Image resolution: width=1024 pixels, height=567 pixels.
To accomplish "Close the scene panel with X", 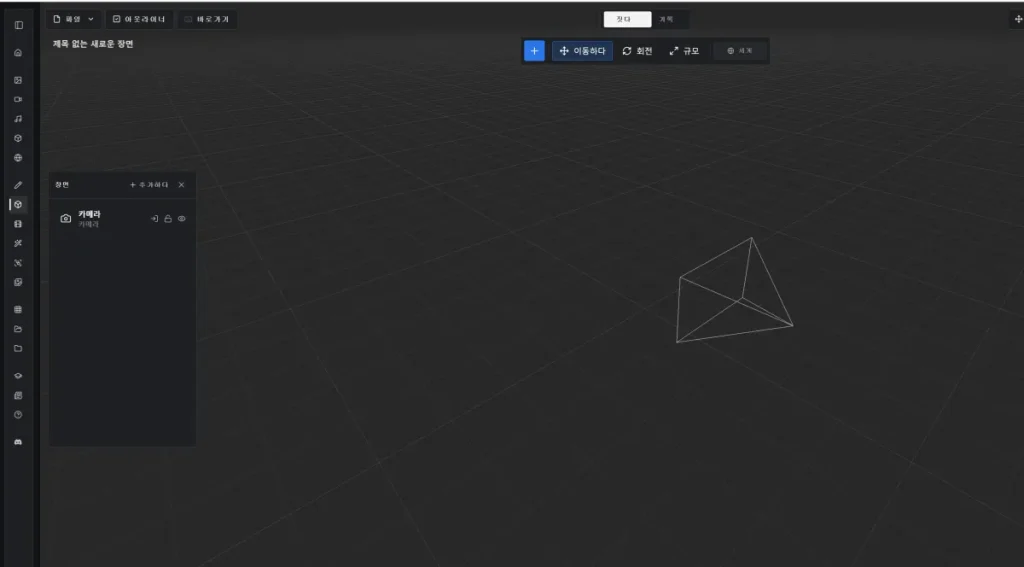I will click(182, 185).
